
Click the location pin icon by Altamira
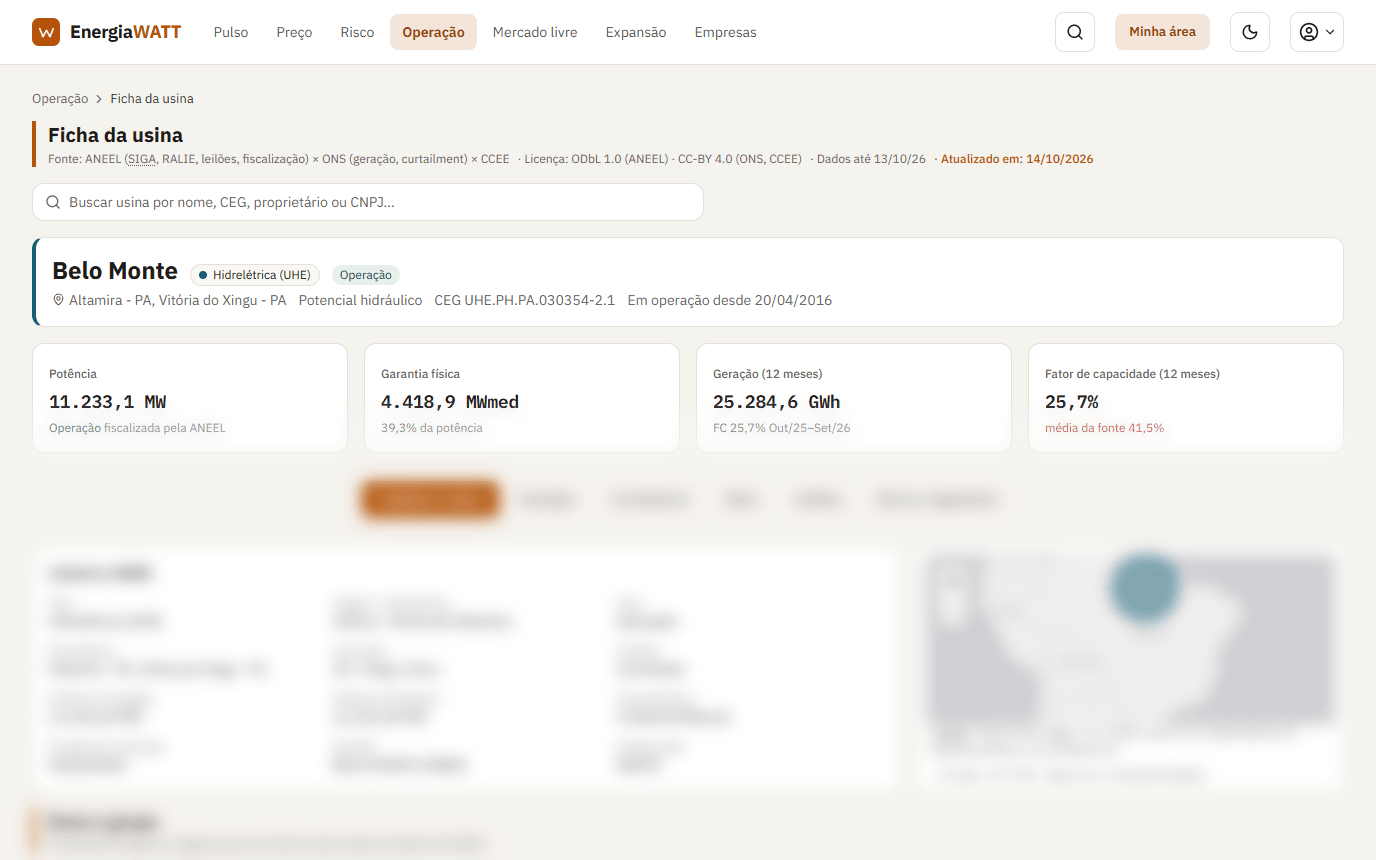point(58,300)
